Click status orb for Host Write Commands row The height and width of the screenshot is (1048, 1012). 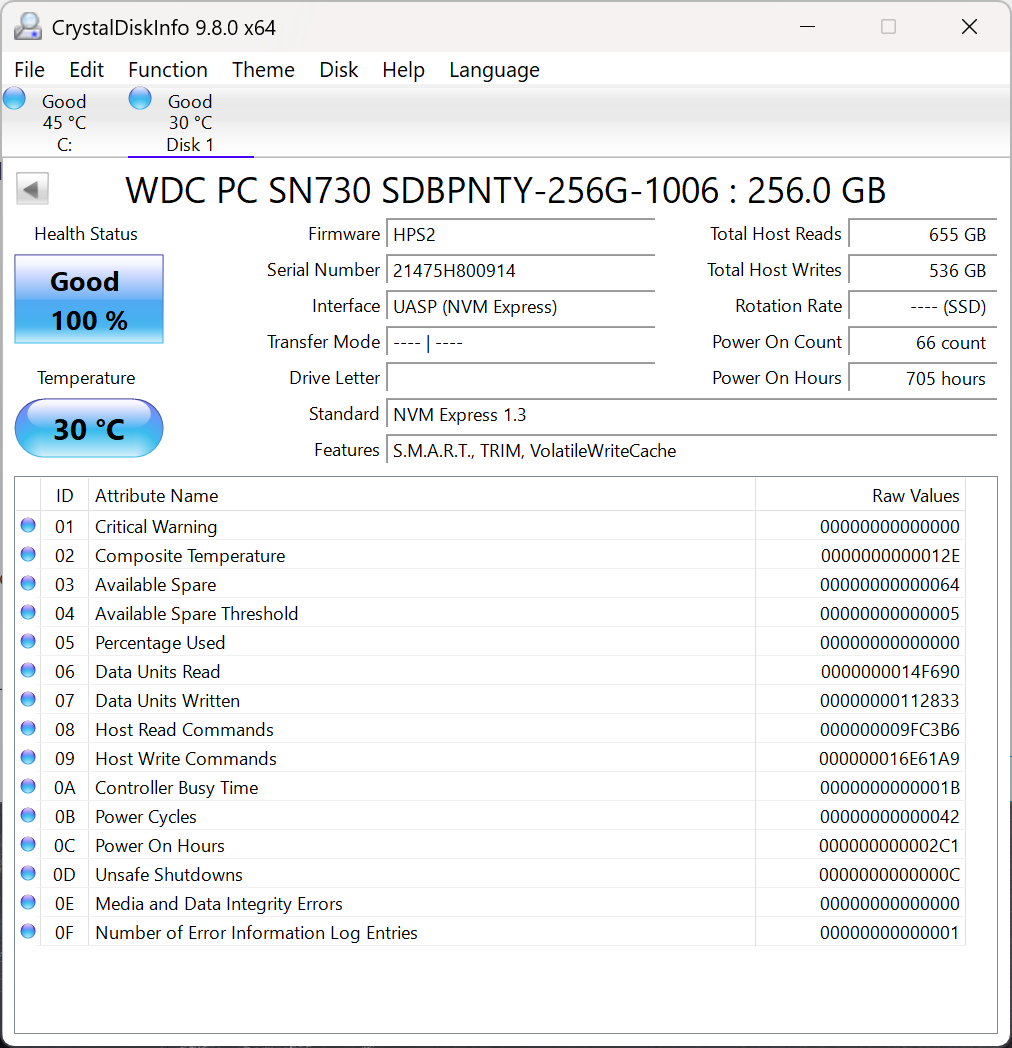point(28,757)
